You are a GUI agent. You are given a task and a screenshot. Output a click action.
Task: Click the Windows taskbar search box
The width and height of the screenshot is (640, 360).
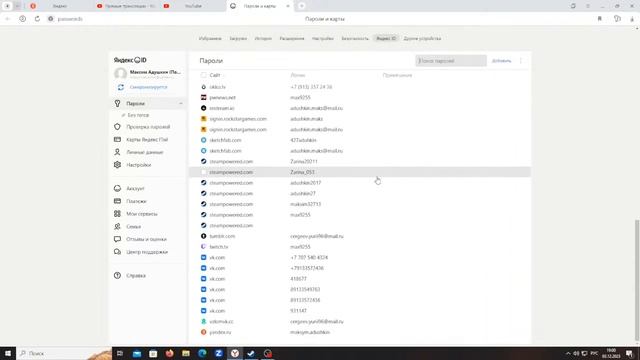click(64, 353)
